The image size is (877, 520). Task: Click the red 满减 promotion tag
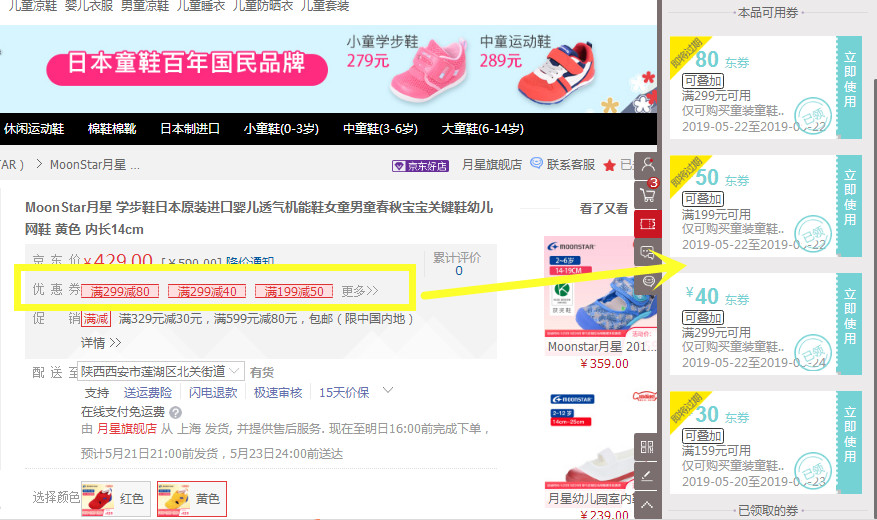pyautogui.click(x=96, y=319)
